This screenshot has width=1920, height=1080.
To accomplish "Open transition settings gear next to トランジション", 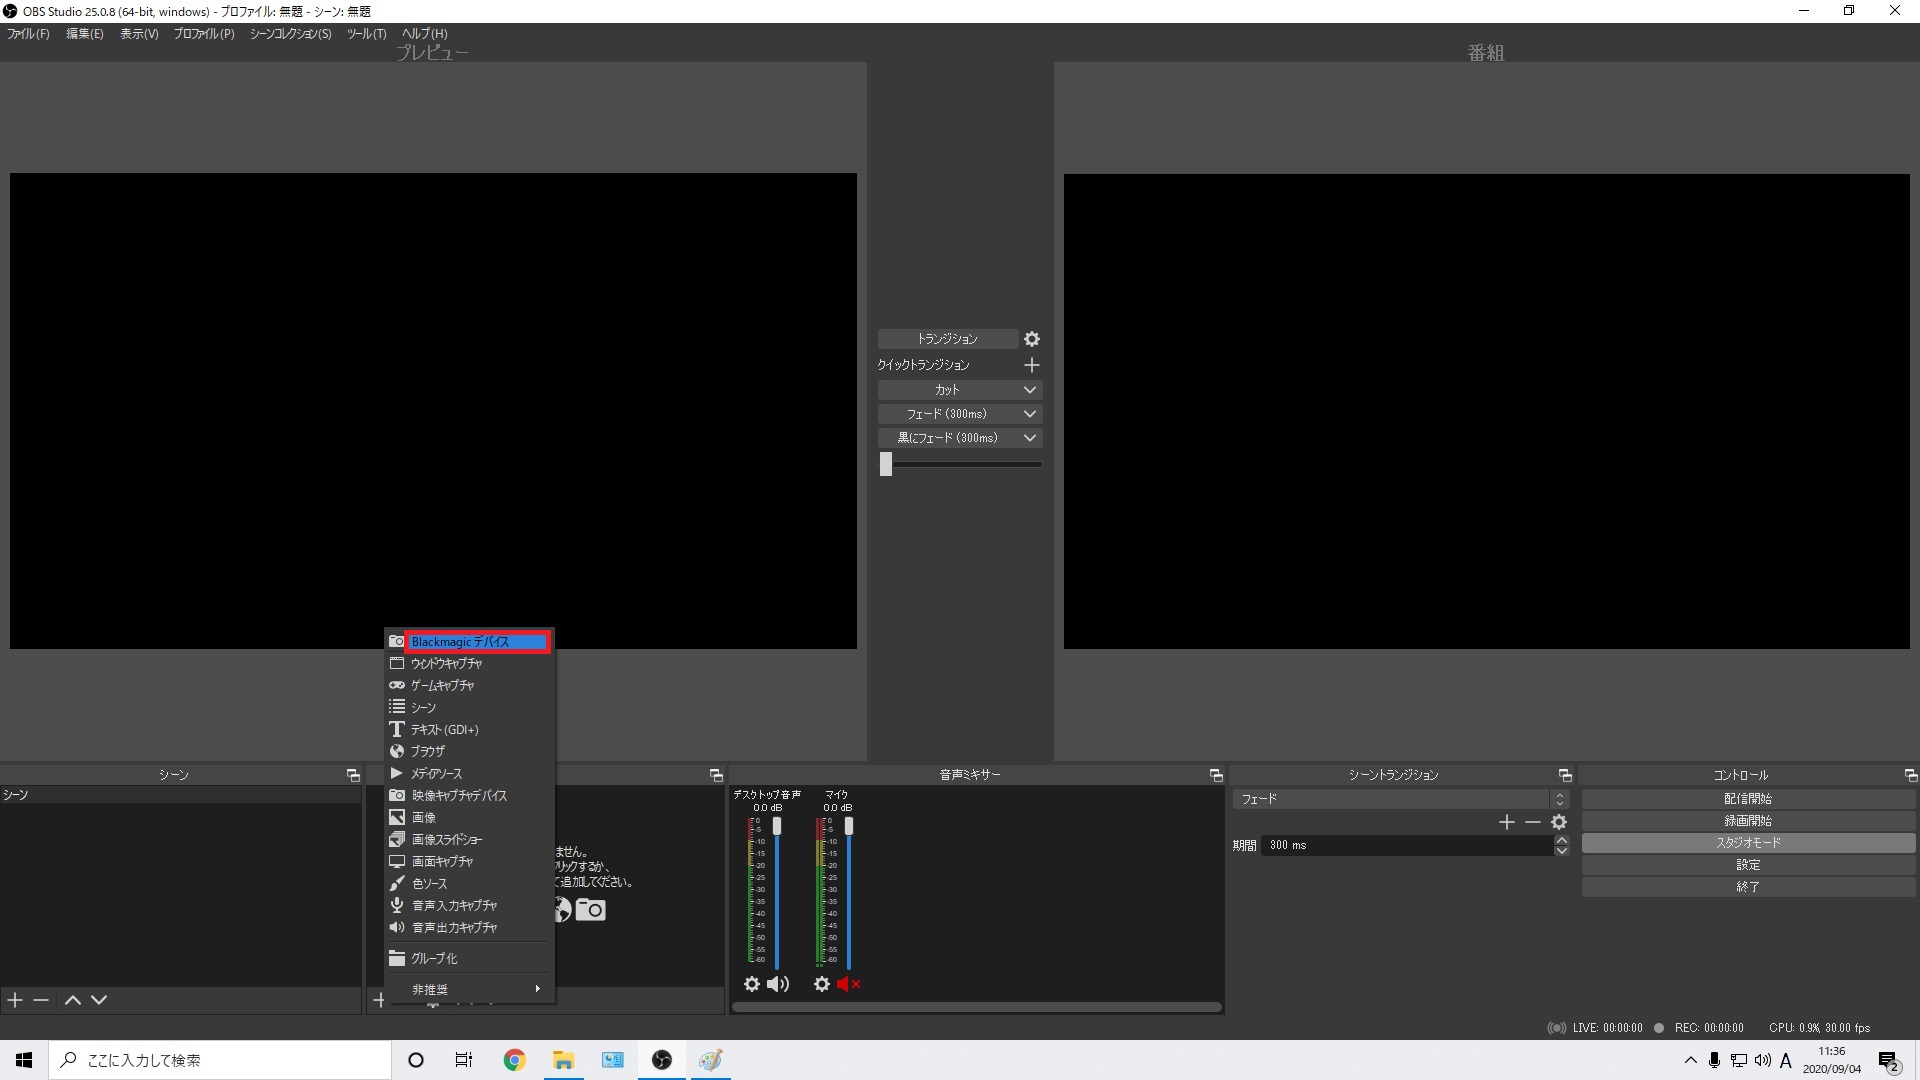I will (x=1032, y=339).
